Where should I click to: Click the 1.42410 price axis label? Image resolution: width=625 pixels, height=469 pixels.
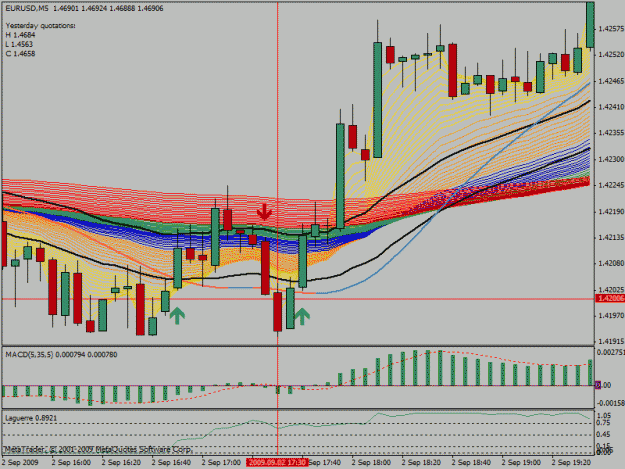pos(611,107)
